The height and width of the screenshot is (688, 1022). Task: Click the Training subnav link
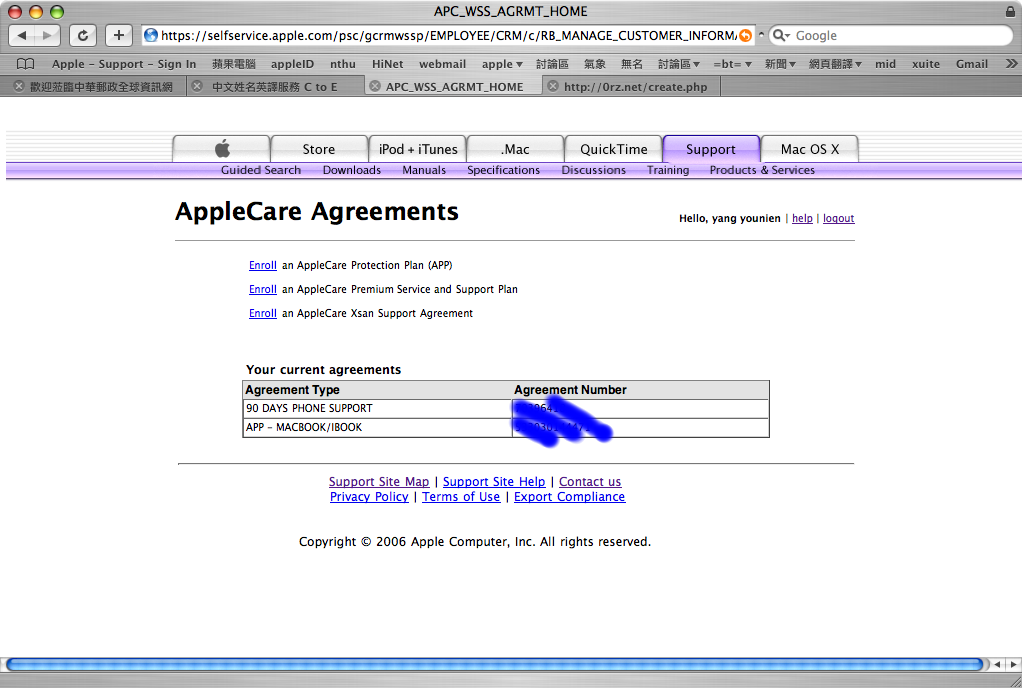point(668,170)
